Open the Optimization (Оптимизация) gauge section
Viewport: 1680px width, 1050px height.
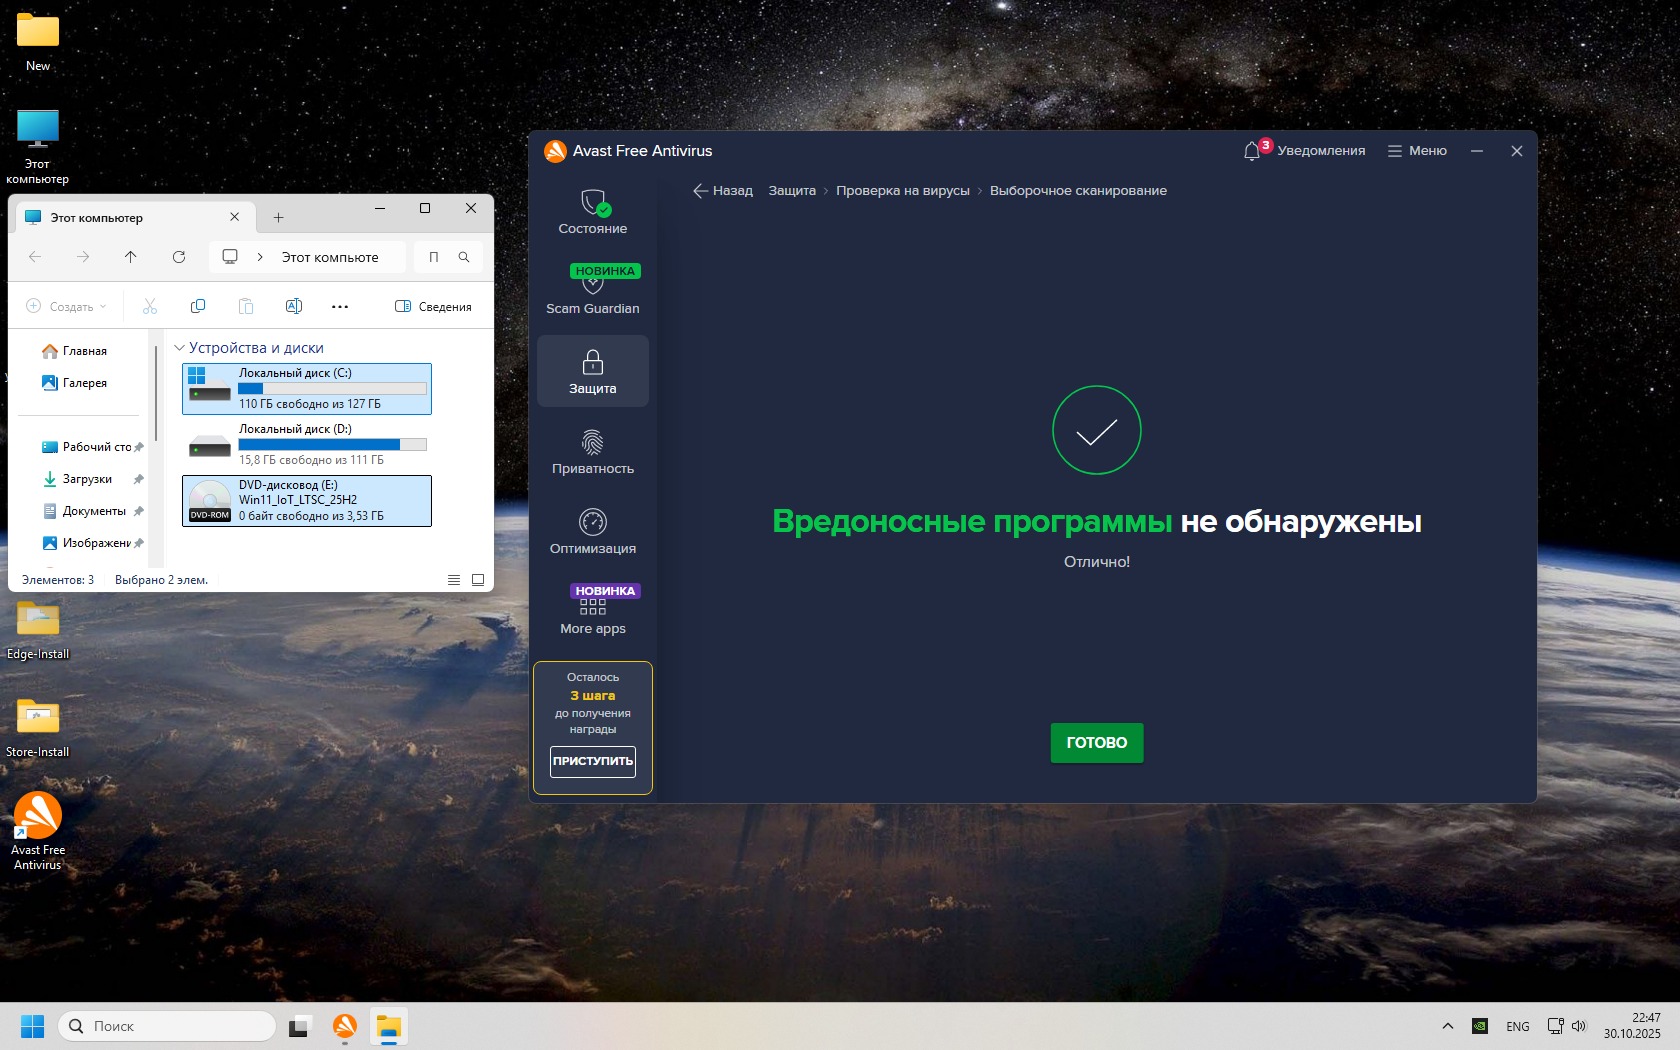coord(592,531)
